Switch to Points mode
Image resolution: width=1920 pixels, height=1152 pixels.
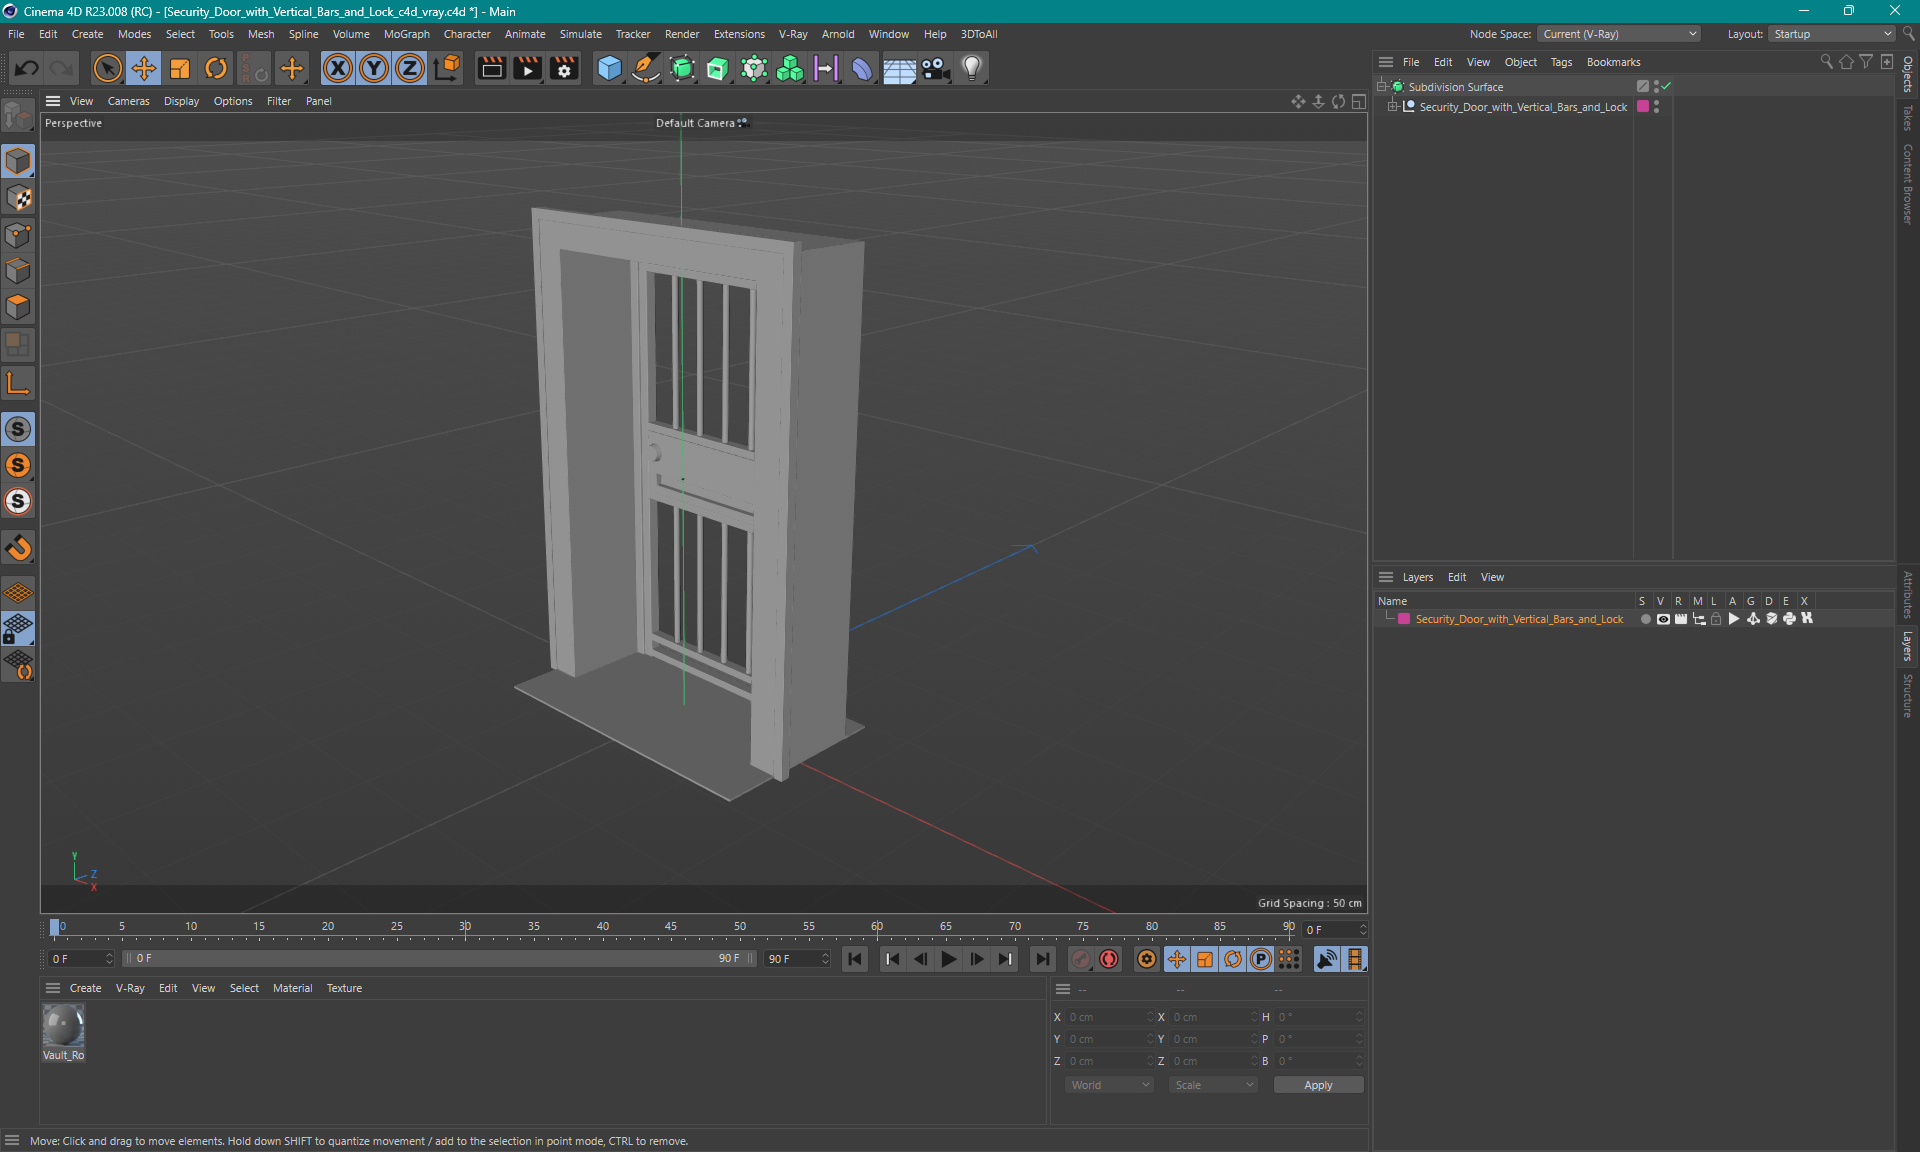tap(18, 235)
